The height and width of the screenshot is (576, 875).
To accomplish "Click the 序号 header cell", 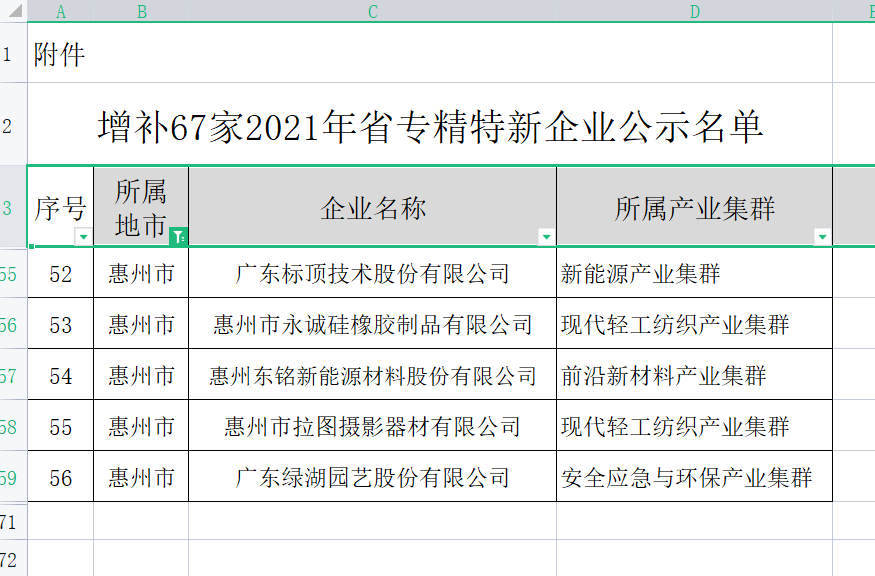I will coord(61,207).
